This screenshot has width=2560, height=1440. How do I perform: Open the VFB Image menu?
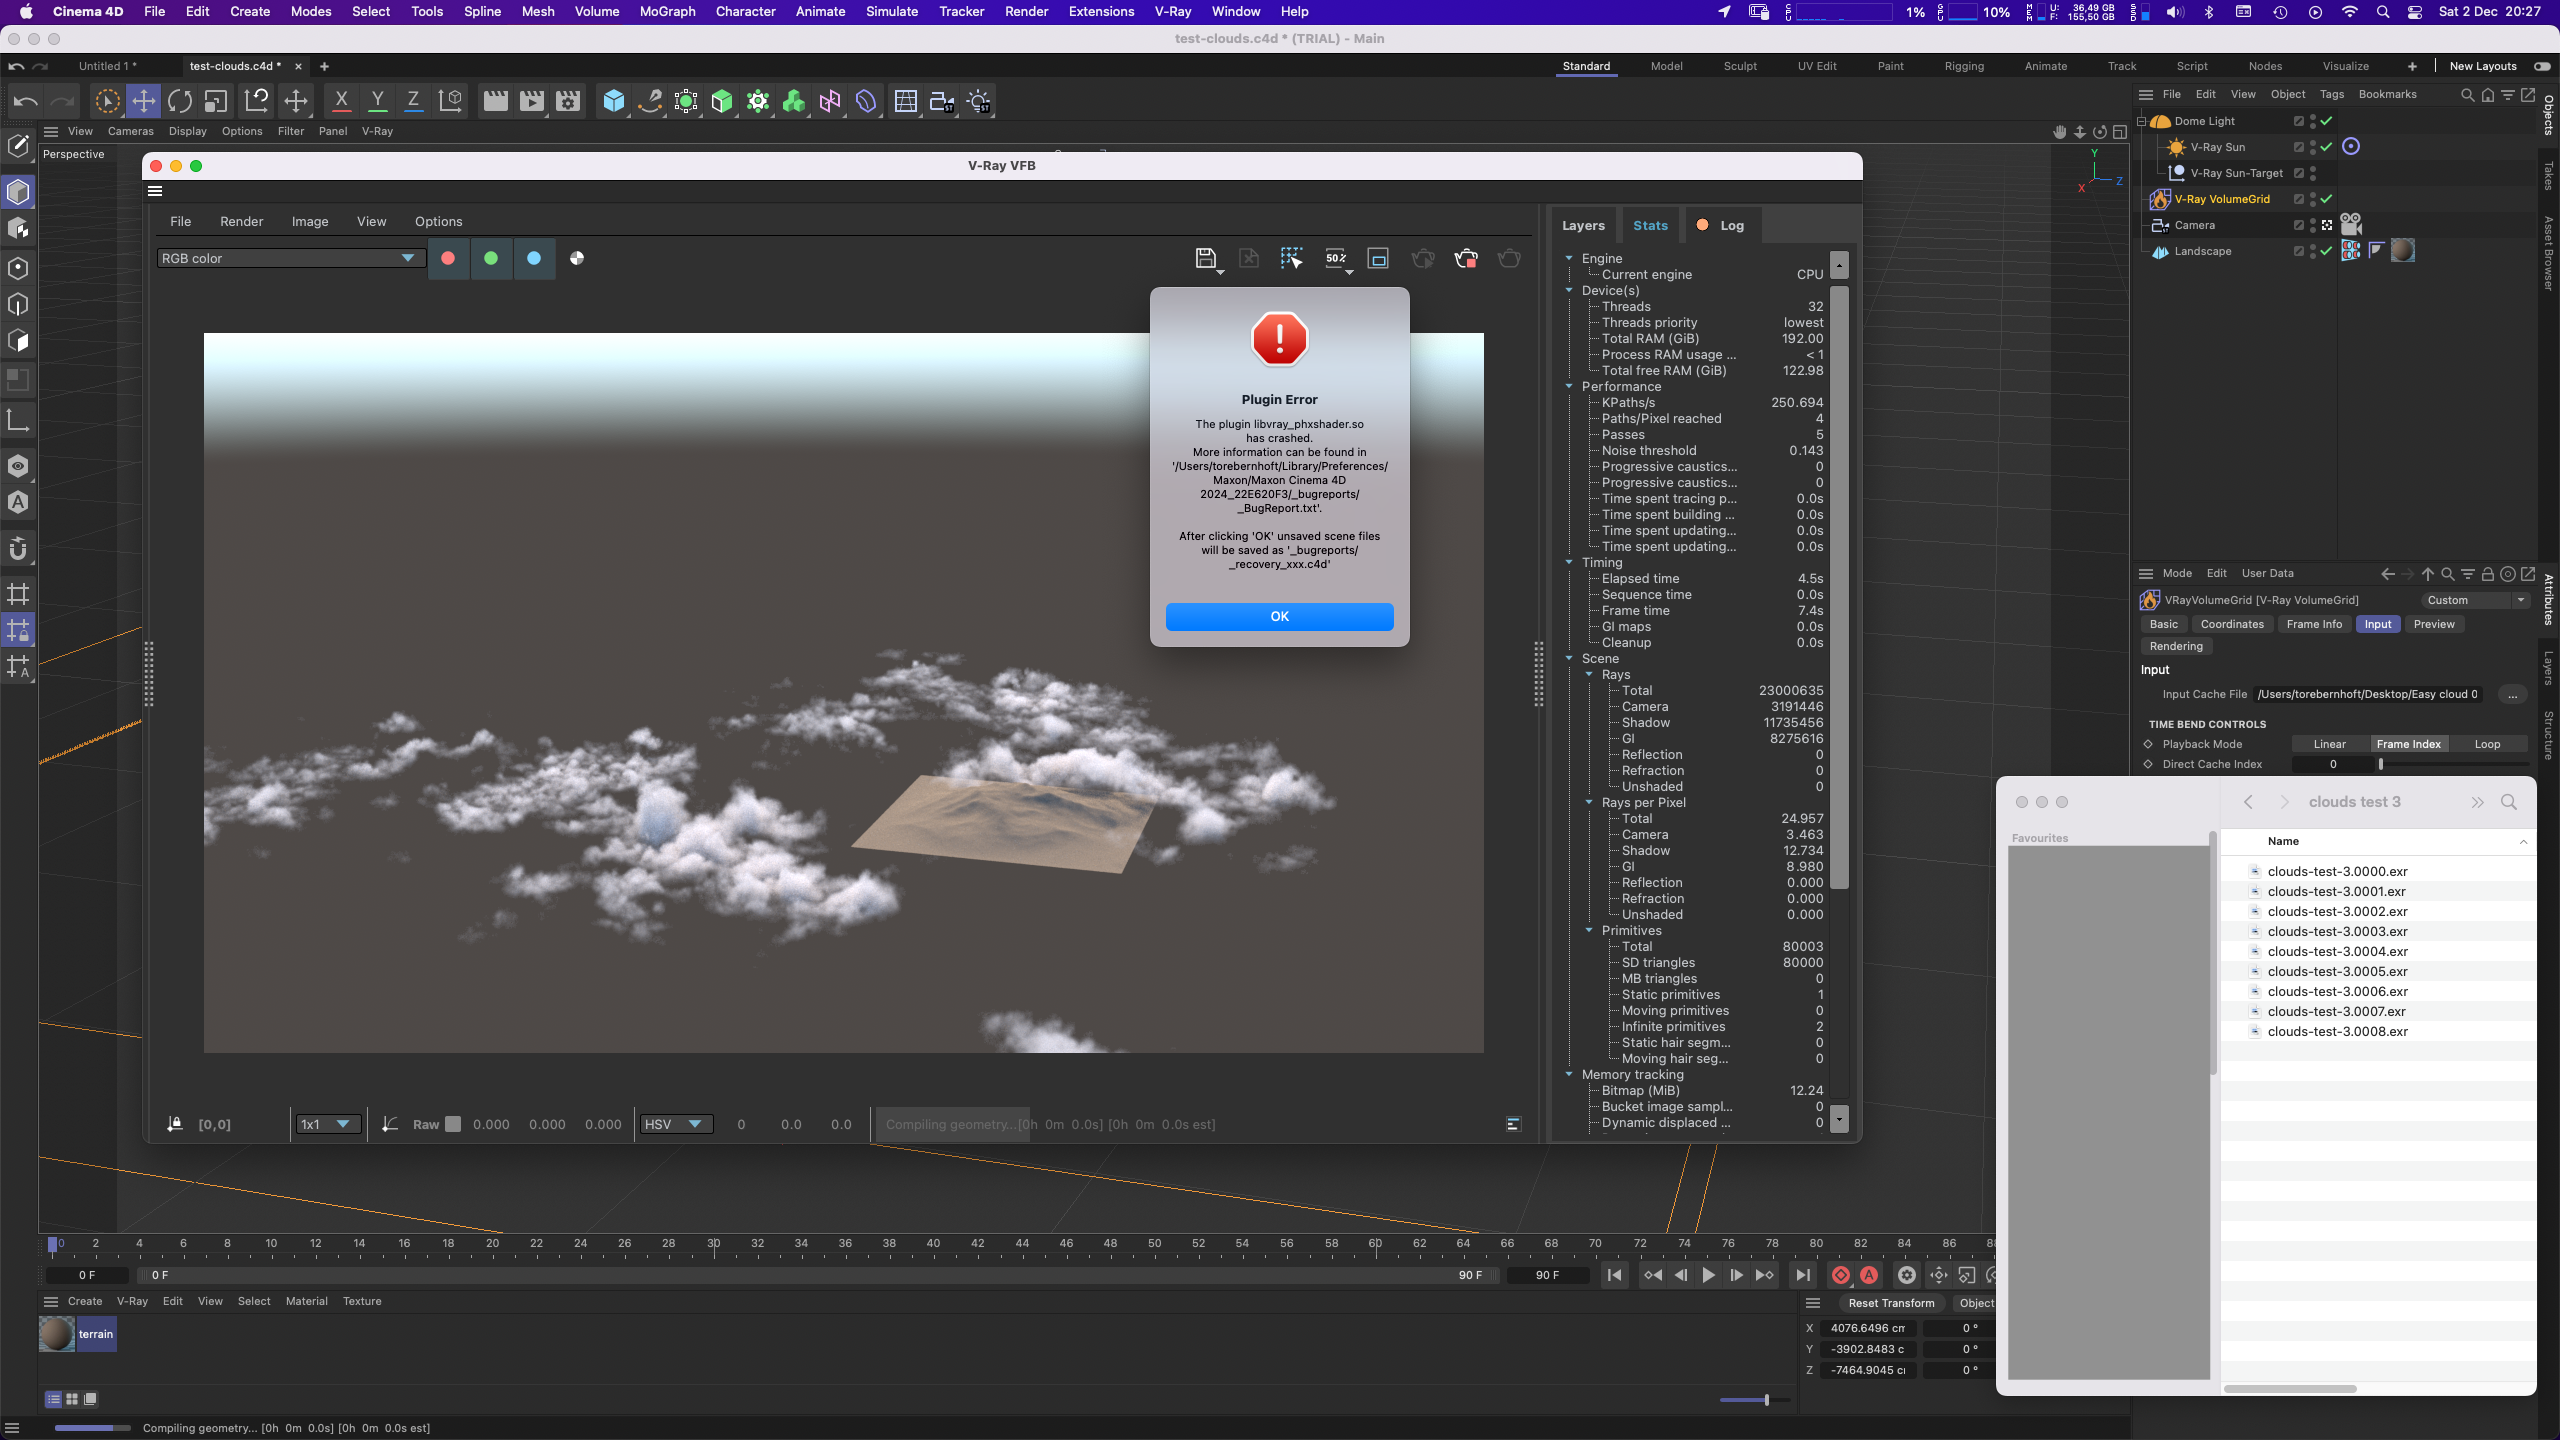click(x=310, y=221)
